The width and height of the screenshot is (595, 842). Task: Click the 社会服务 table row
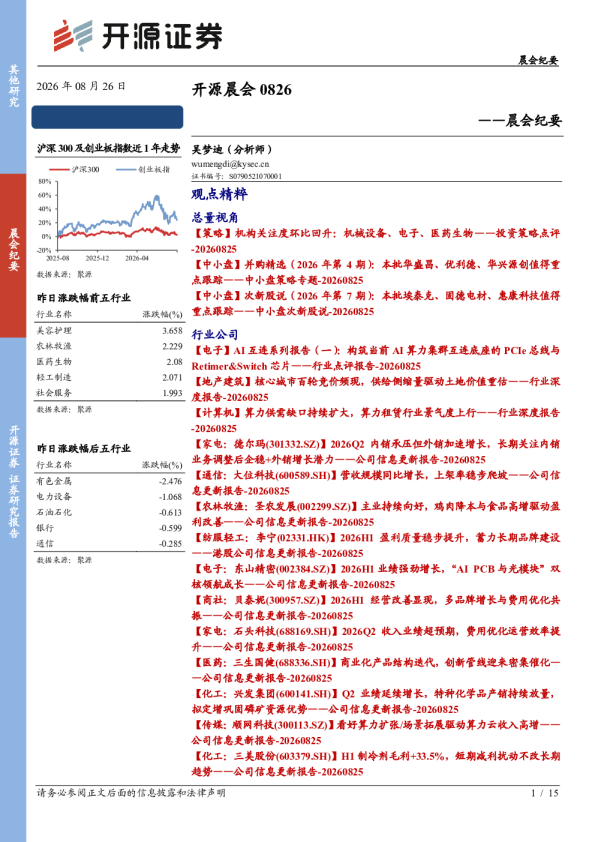(110, 393)
